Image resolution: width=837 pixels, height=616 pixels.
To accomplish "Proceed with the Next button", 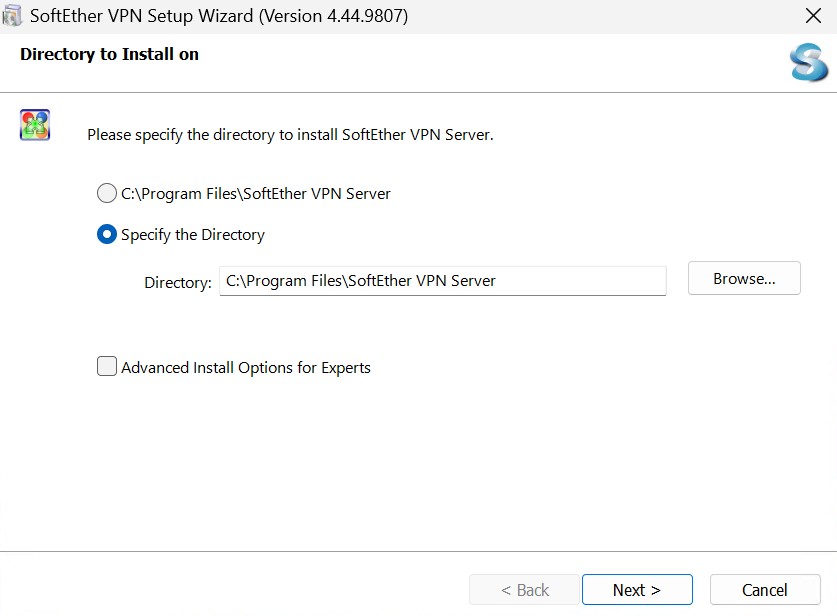I will (636, 590).
